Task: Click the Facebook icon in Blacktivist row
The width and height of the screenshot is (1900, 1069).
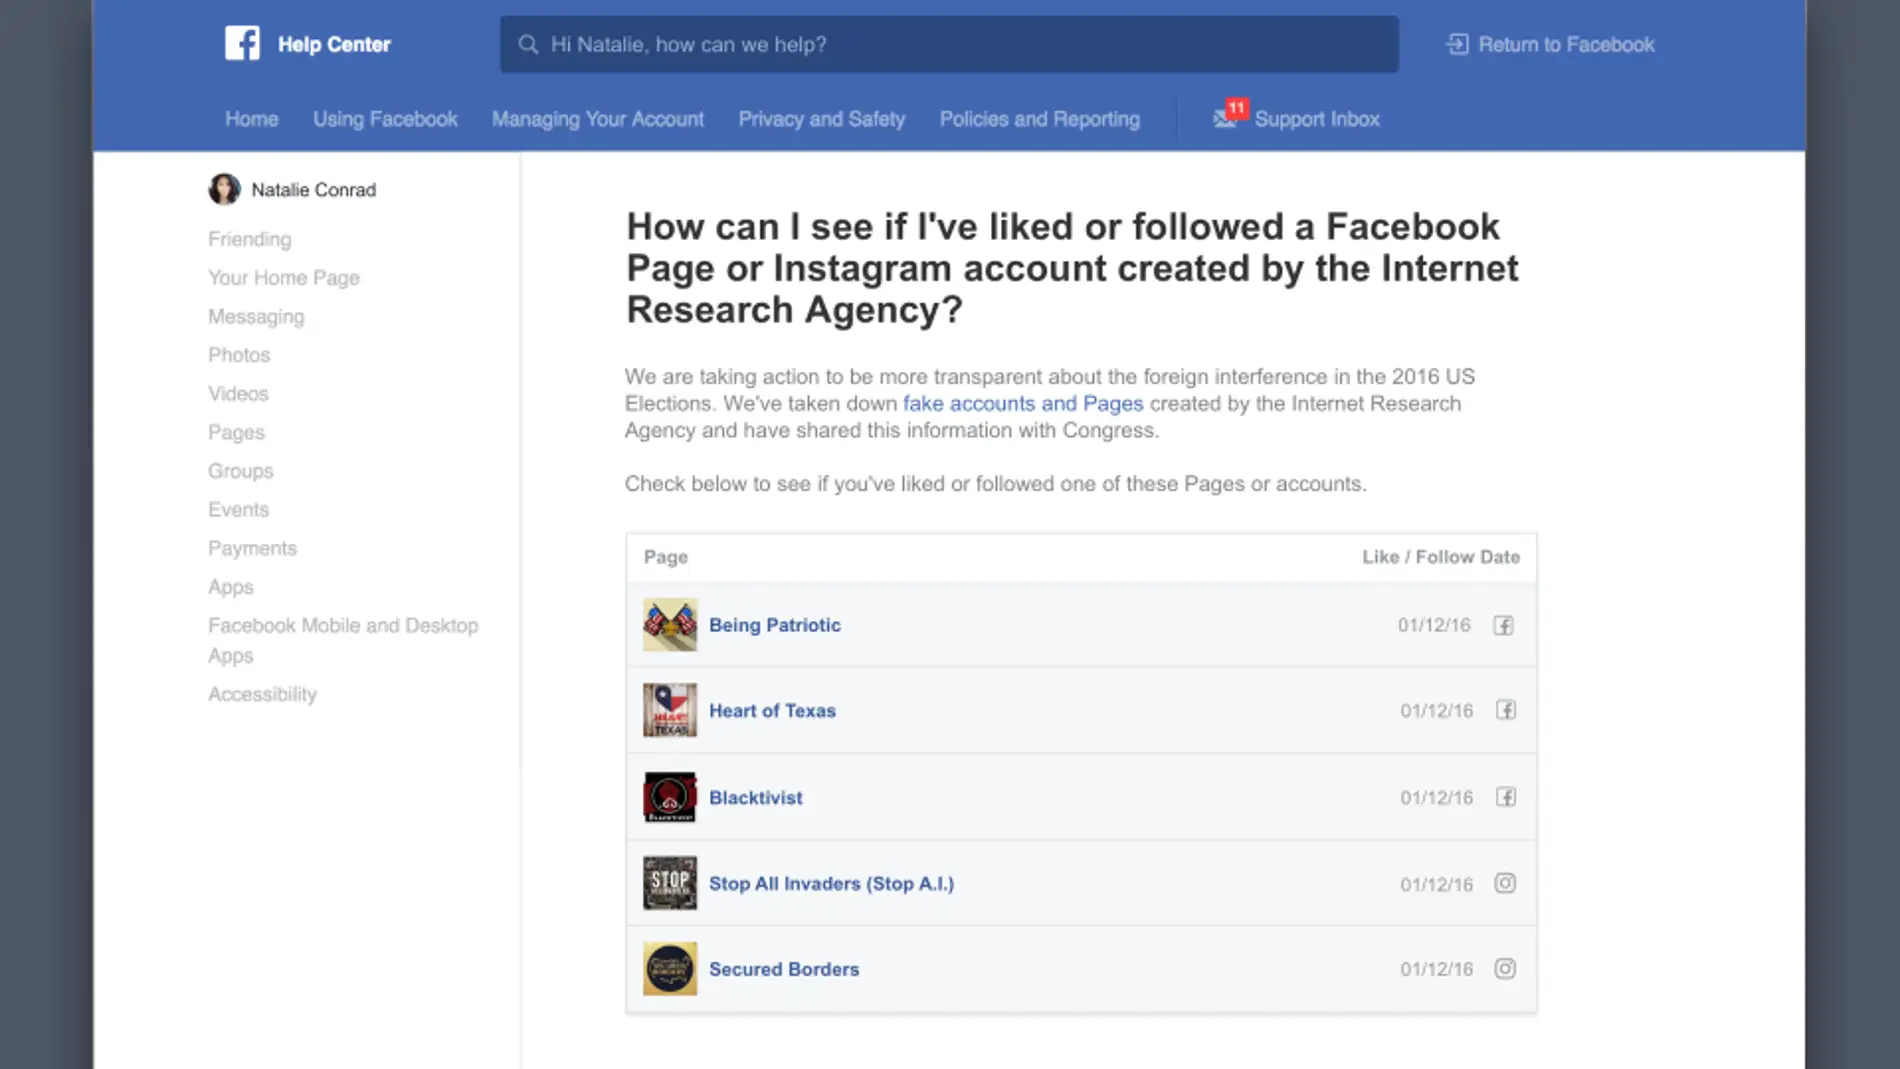Action: coord(1505,797)
